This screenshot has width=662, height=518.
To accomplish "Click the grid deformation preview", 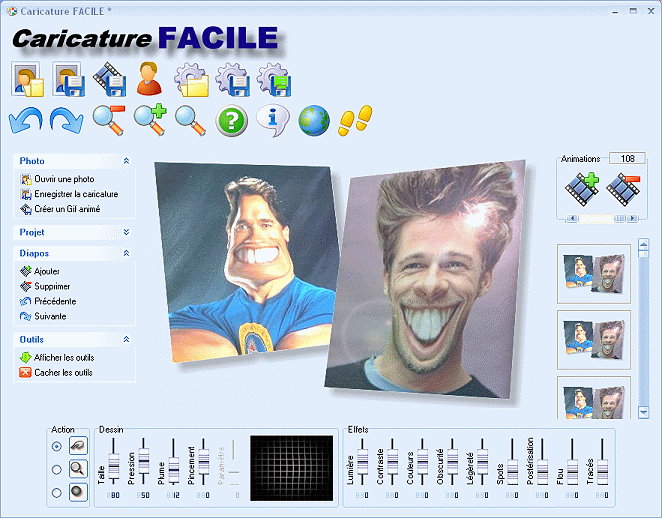I will (x=291, y=468).
